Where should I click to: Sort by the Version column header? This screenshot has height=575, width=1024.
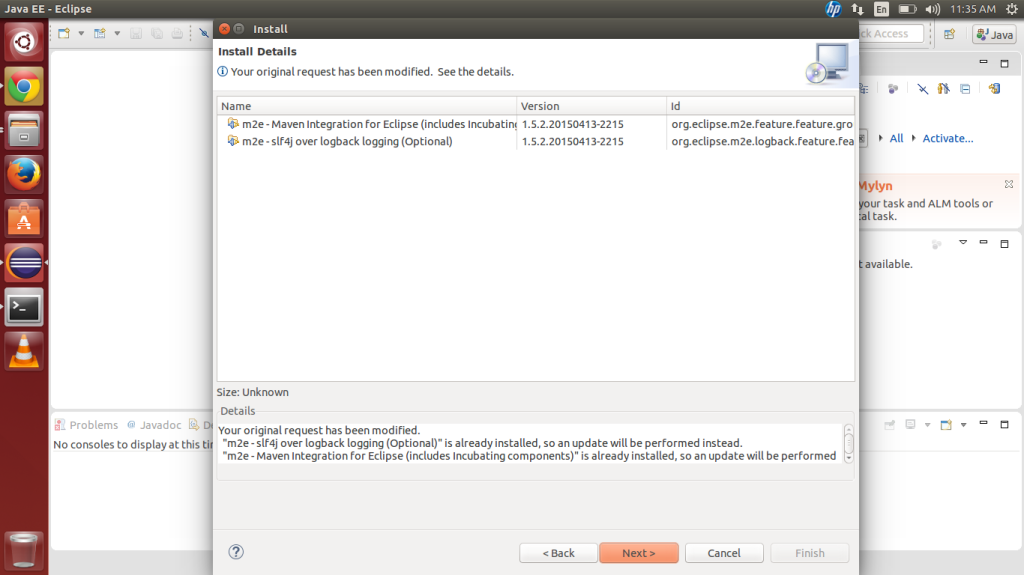[592, 106]
